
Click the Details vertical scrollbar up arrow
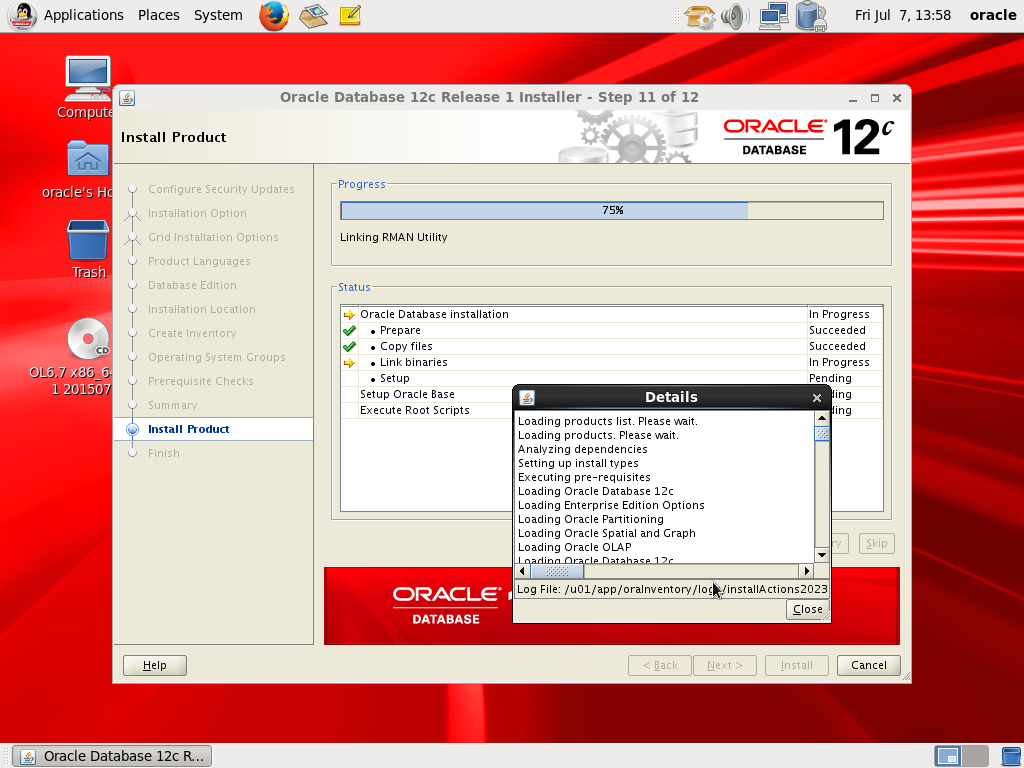tap(822, 418)
